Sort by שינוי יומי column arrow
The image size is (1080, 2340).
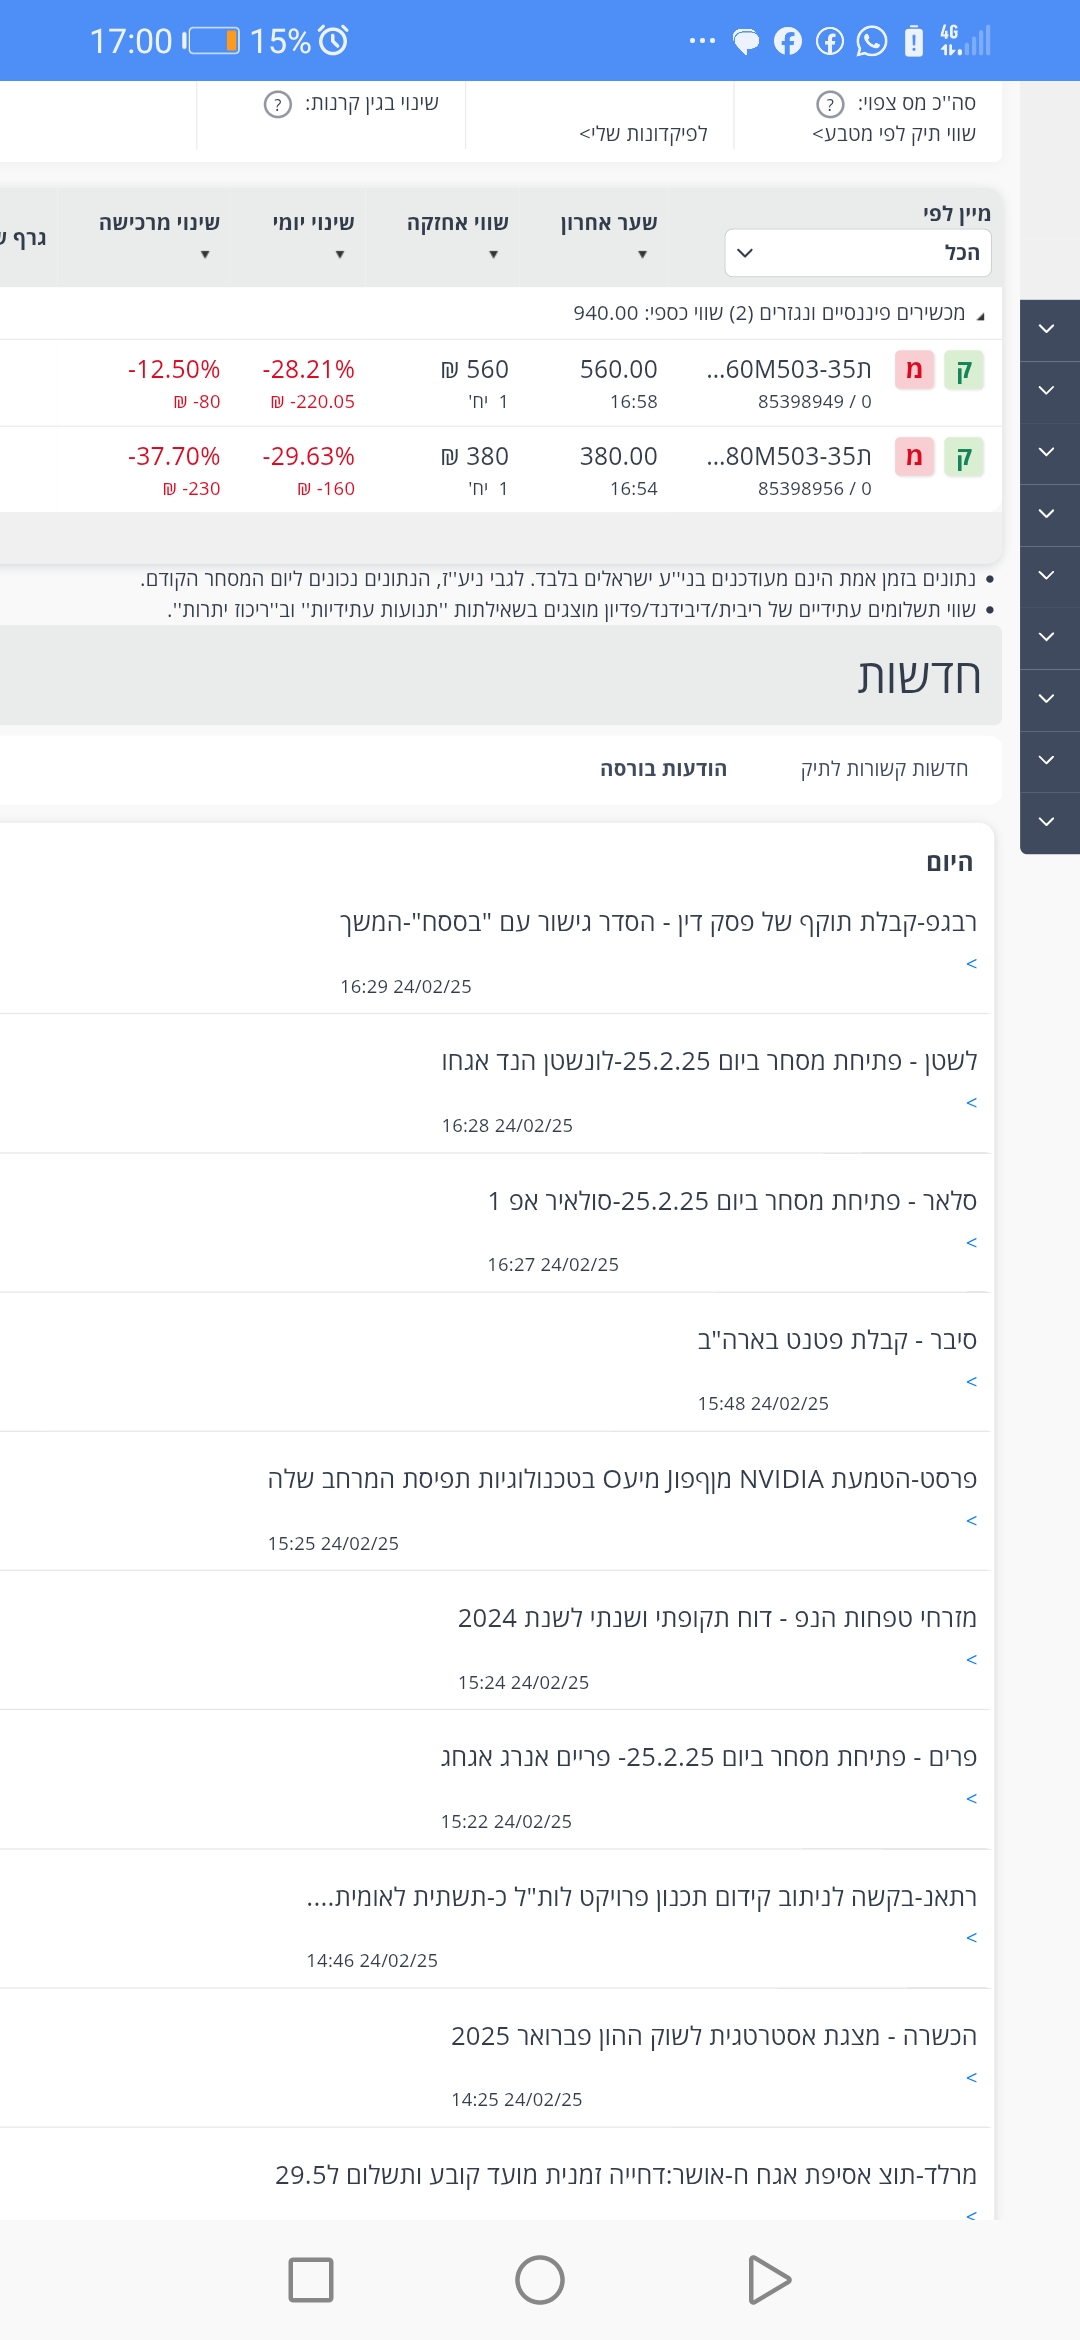[x=340, y=255]
